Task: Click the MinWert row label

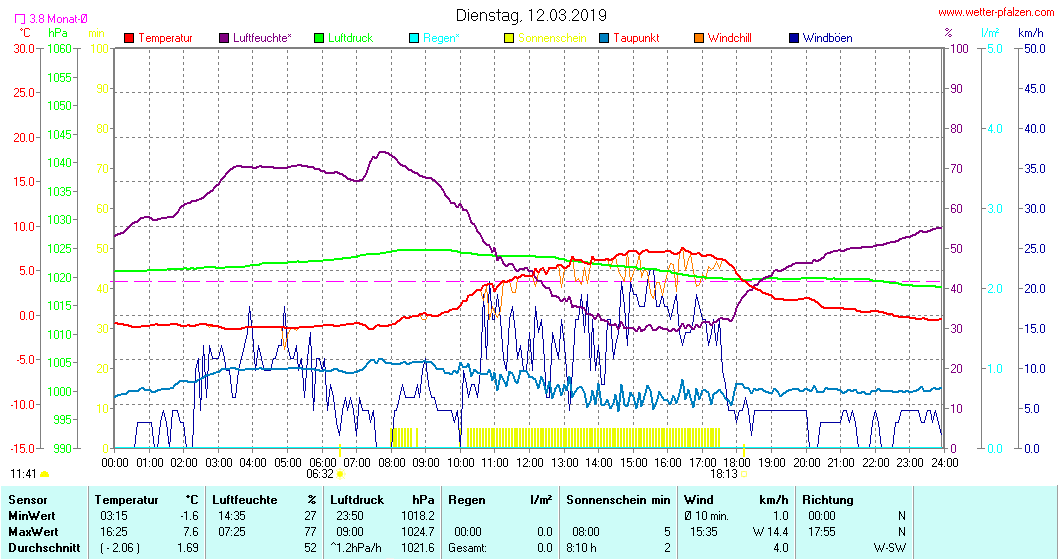Action: coord(32,516)
